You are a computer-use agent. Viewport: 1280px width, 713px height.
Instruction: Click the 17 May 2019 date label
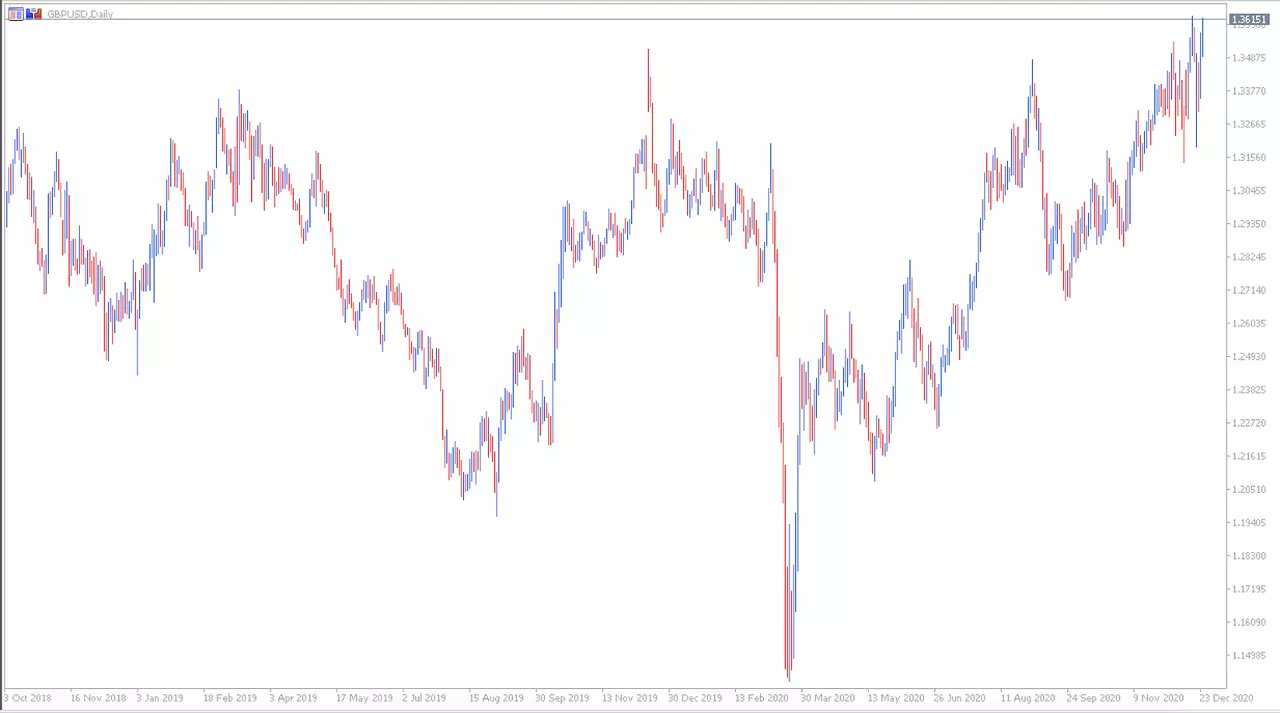365,697
